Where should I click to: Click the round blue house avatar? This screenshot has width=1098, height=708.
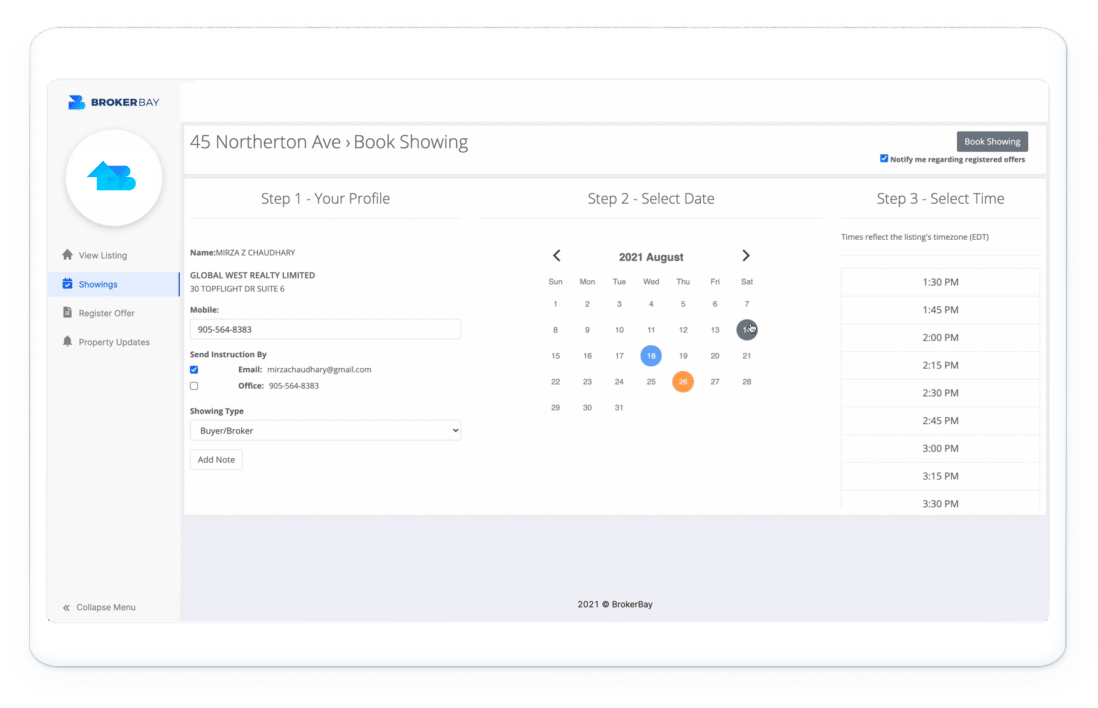[113, 177]
